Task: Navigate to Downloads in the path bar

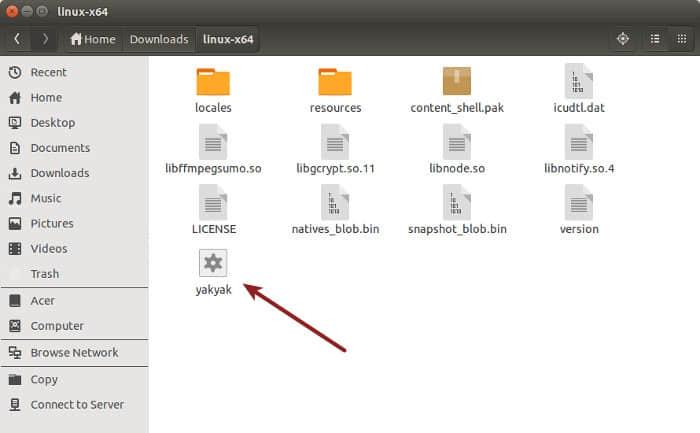Action: (x=158, y=39)
